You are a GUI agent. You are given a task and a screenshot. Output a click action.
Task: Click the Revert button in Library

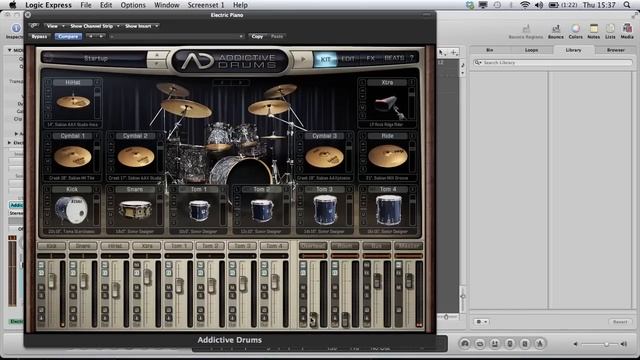tap(620, 322)
